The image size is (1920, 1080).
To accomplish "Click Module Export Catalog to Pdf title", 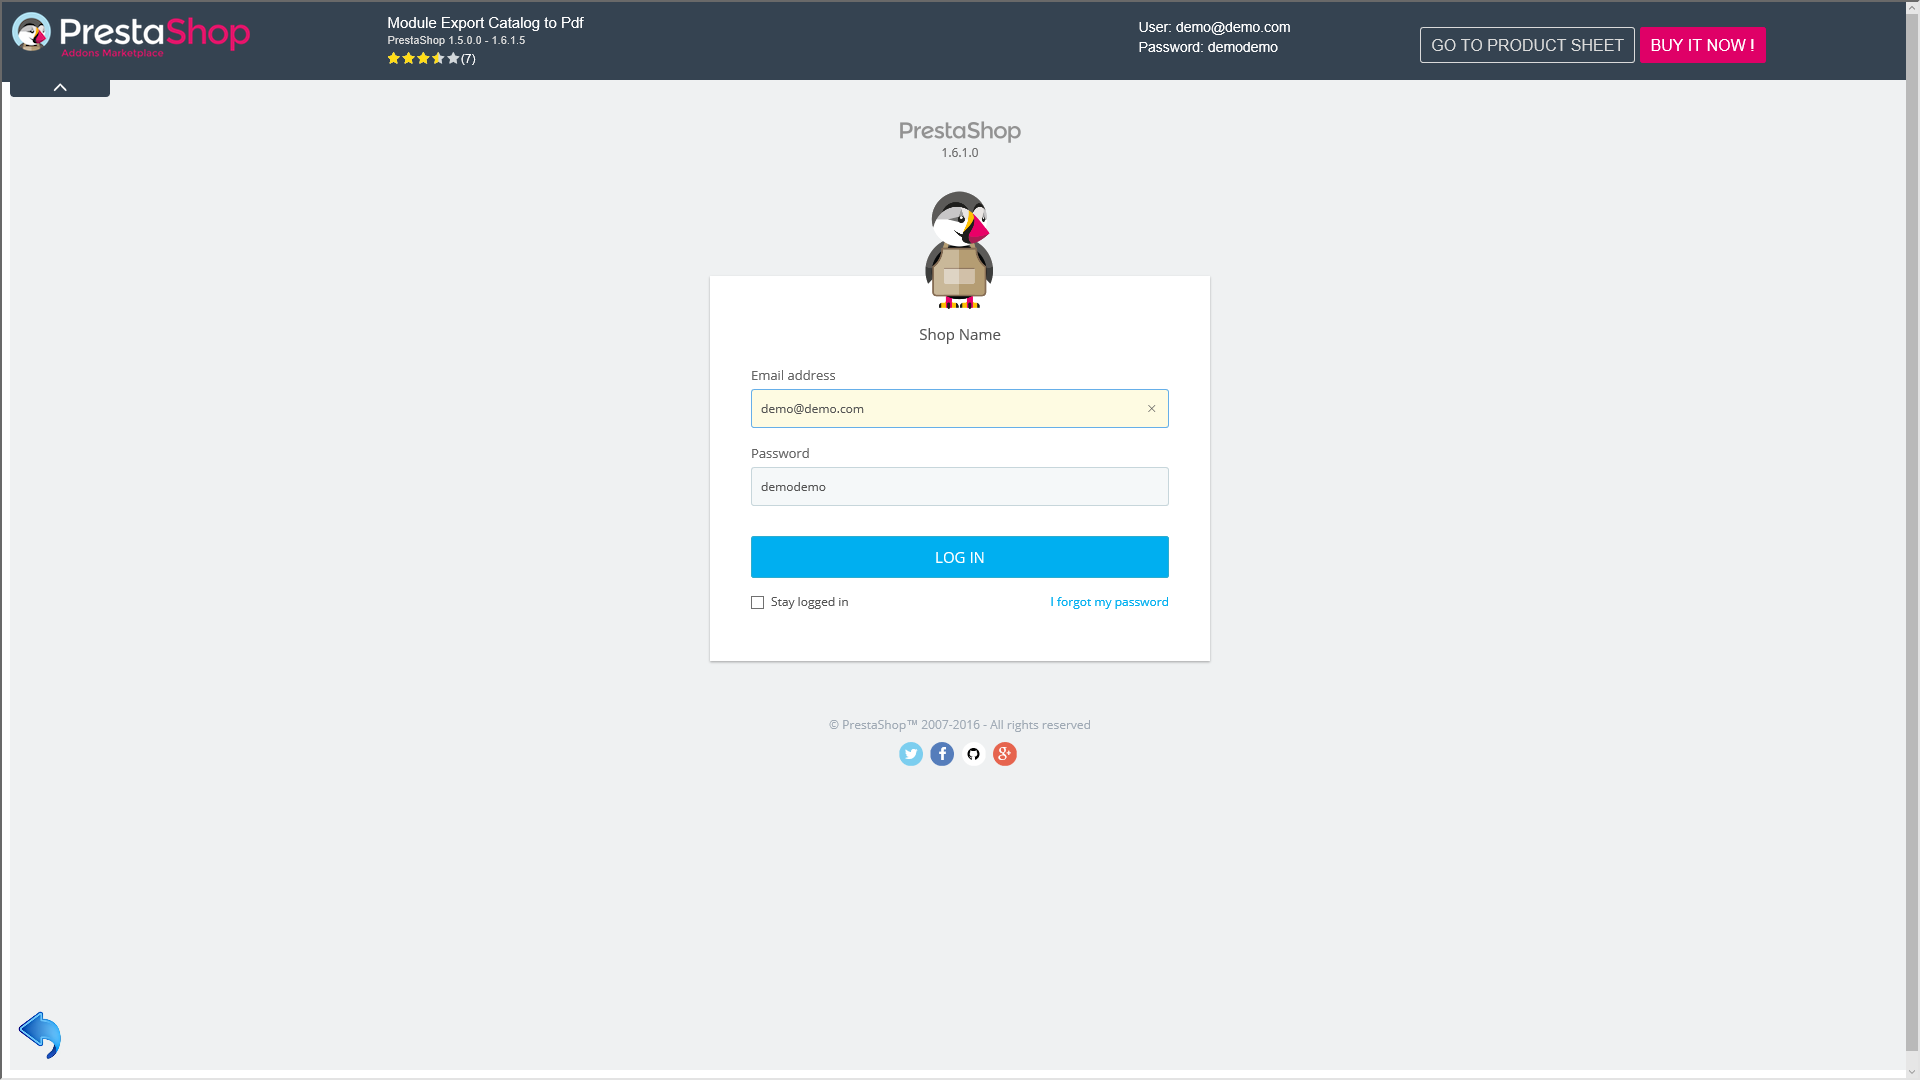I will click(x=485, y=23).
